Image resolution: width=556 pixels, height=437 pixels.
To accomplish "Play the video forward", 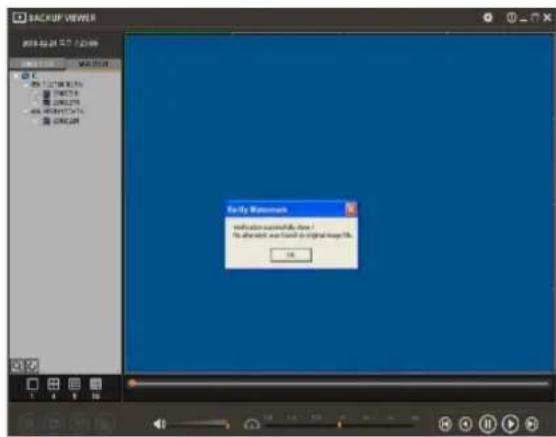I will [510, 424].
